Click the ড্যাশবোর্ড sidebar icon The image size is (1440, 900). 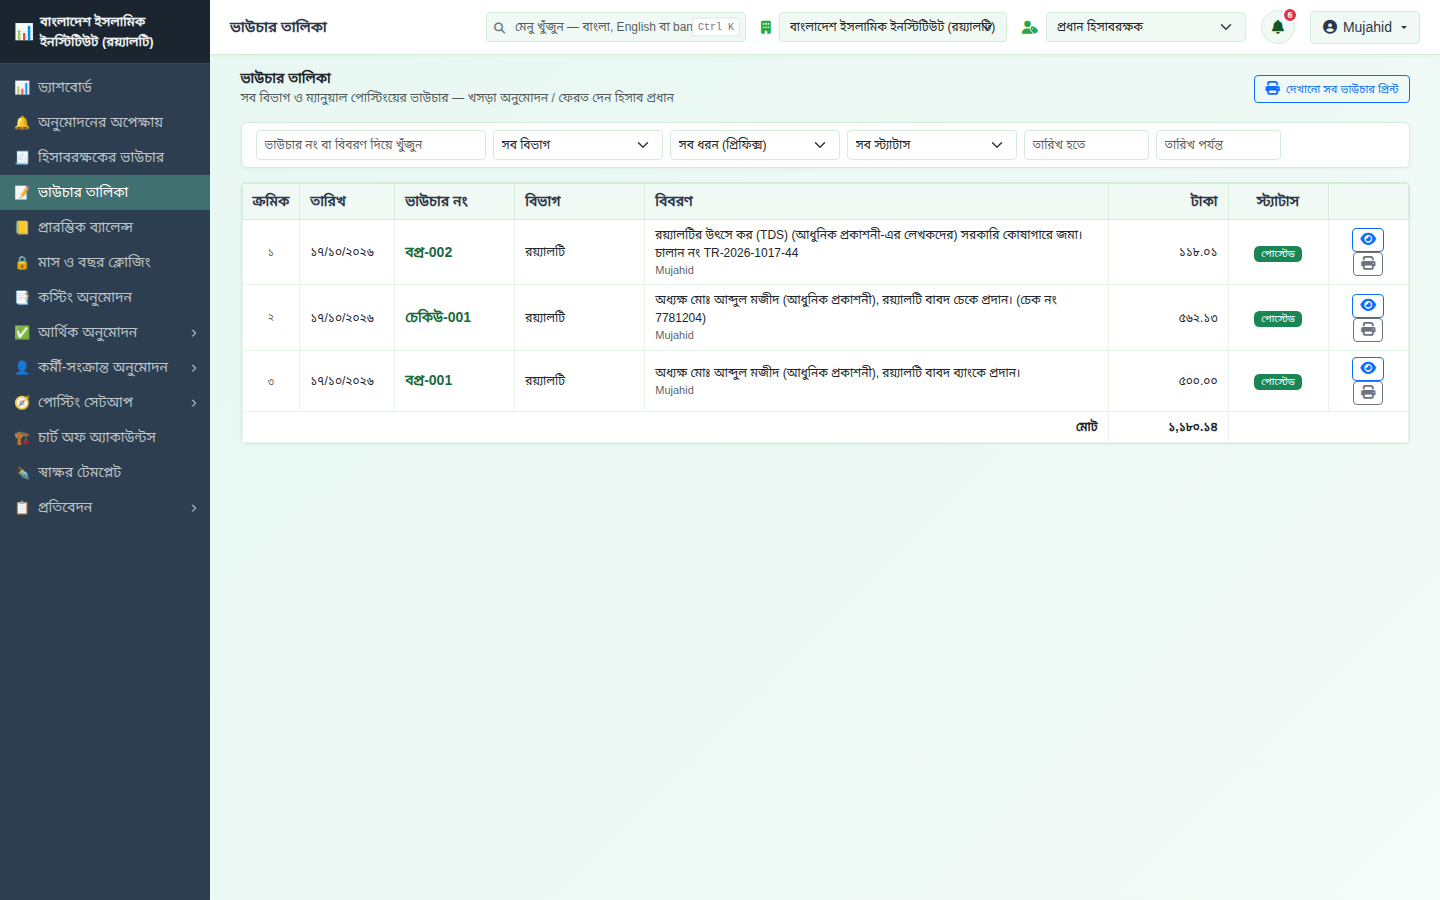click(22, 88)
